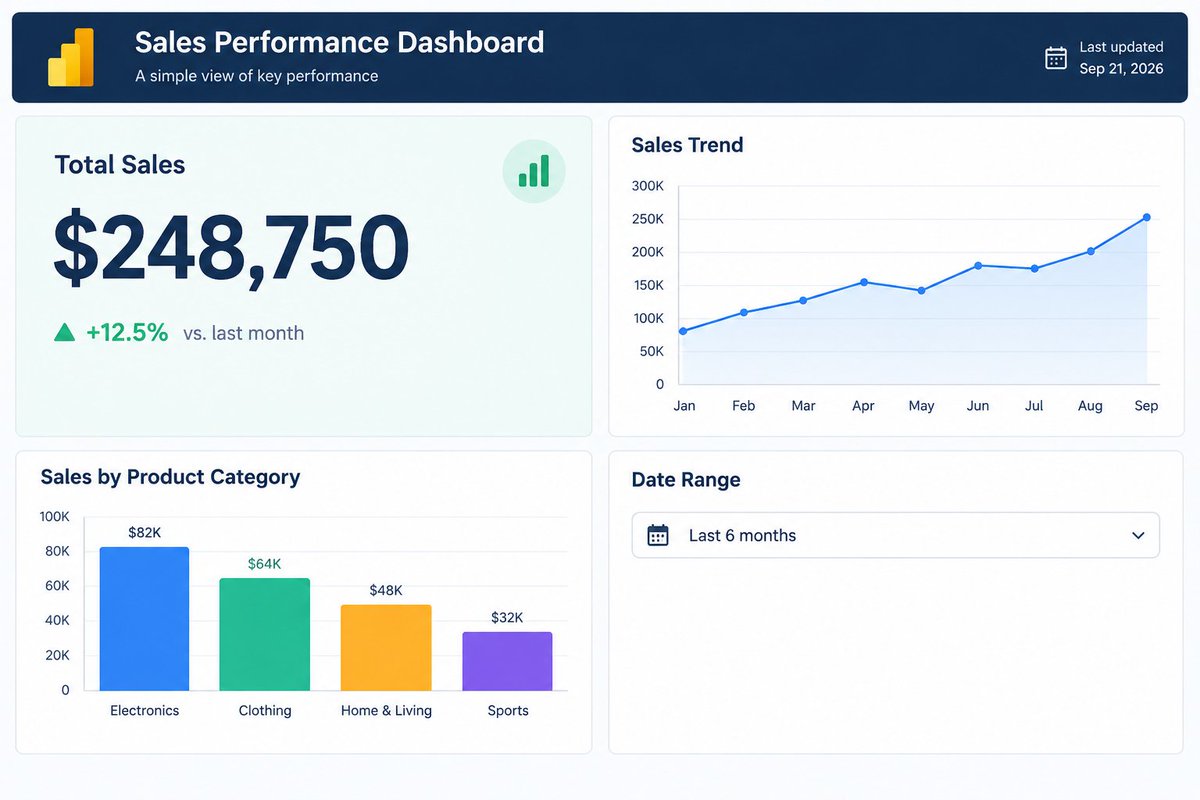Click the Total Sales heading
1200x800 pixels.
pyautogui.click(x=120, y=165)
